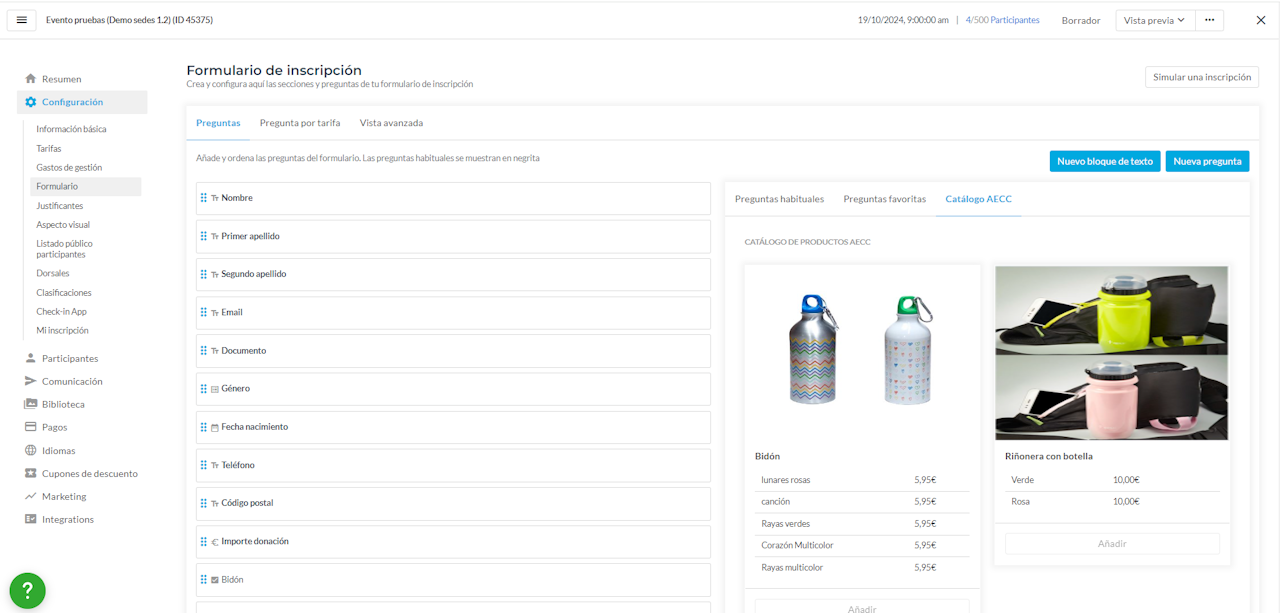This screenshot has height=613, width=1280.
Task: Click the Idiomas globe icon
Action: (x=31, y=450)
